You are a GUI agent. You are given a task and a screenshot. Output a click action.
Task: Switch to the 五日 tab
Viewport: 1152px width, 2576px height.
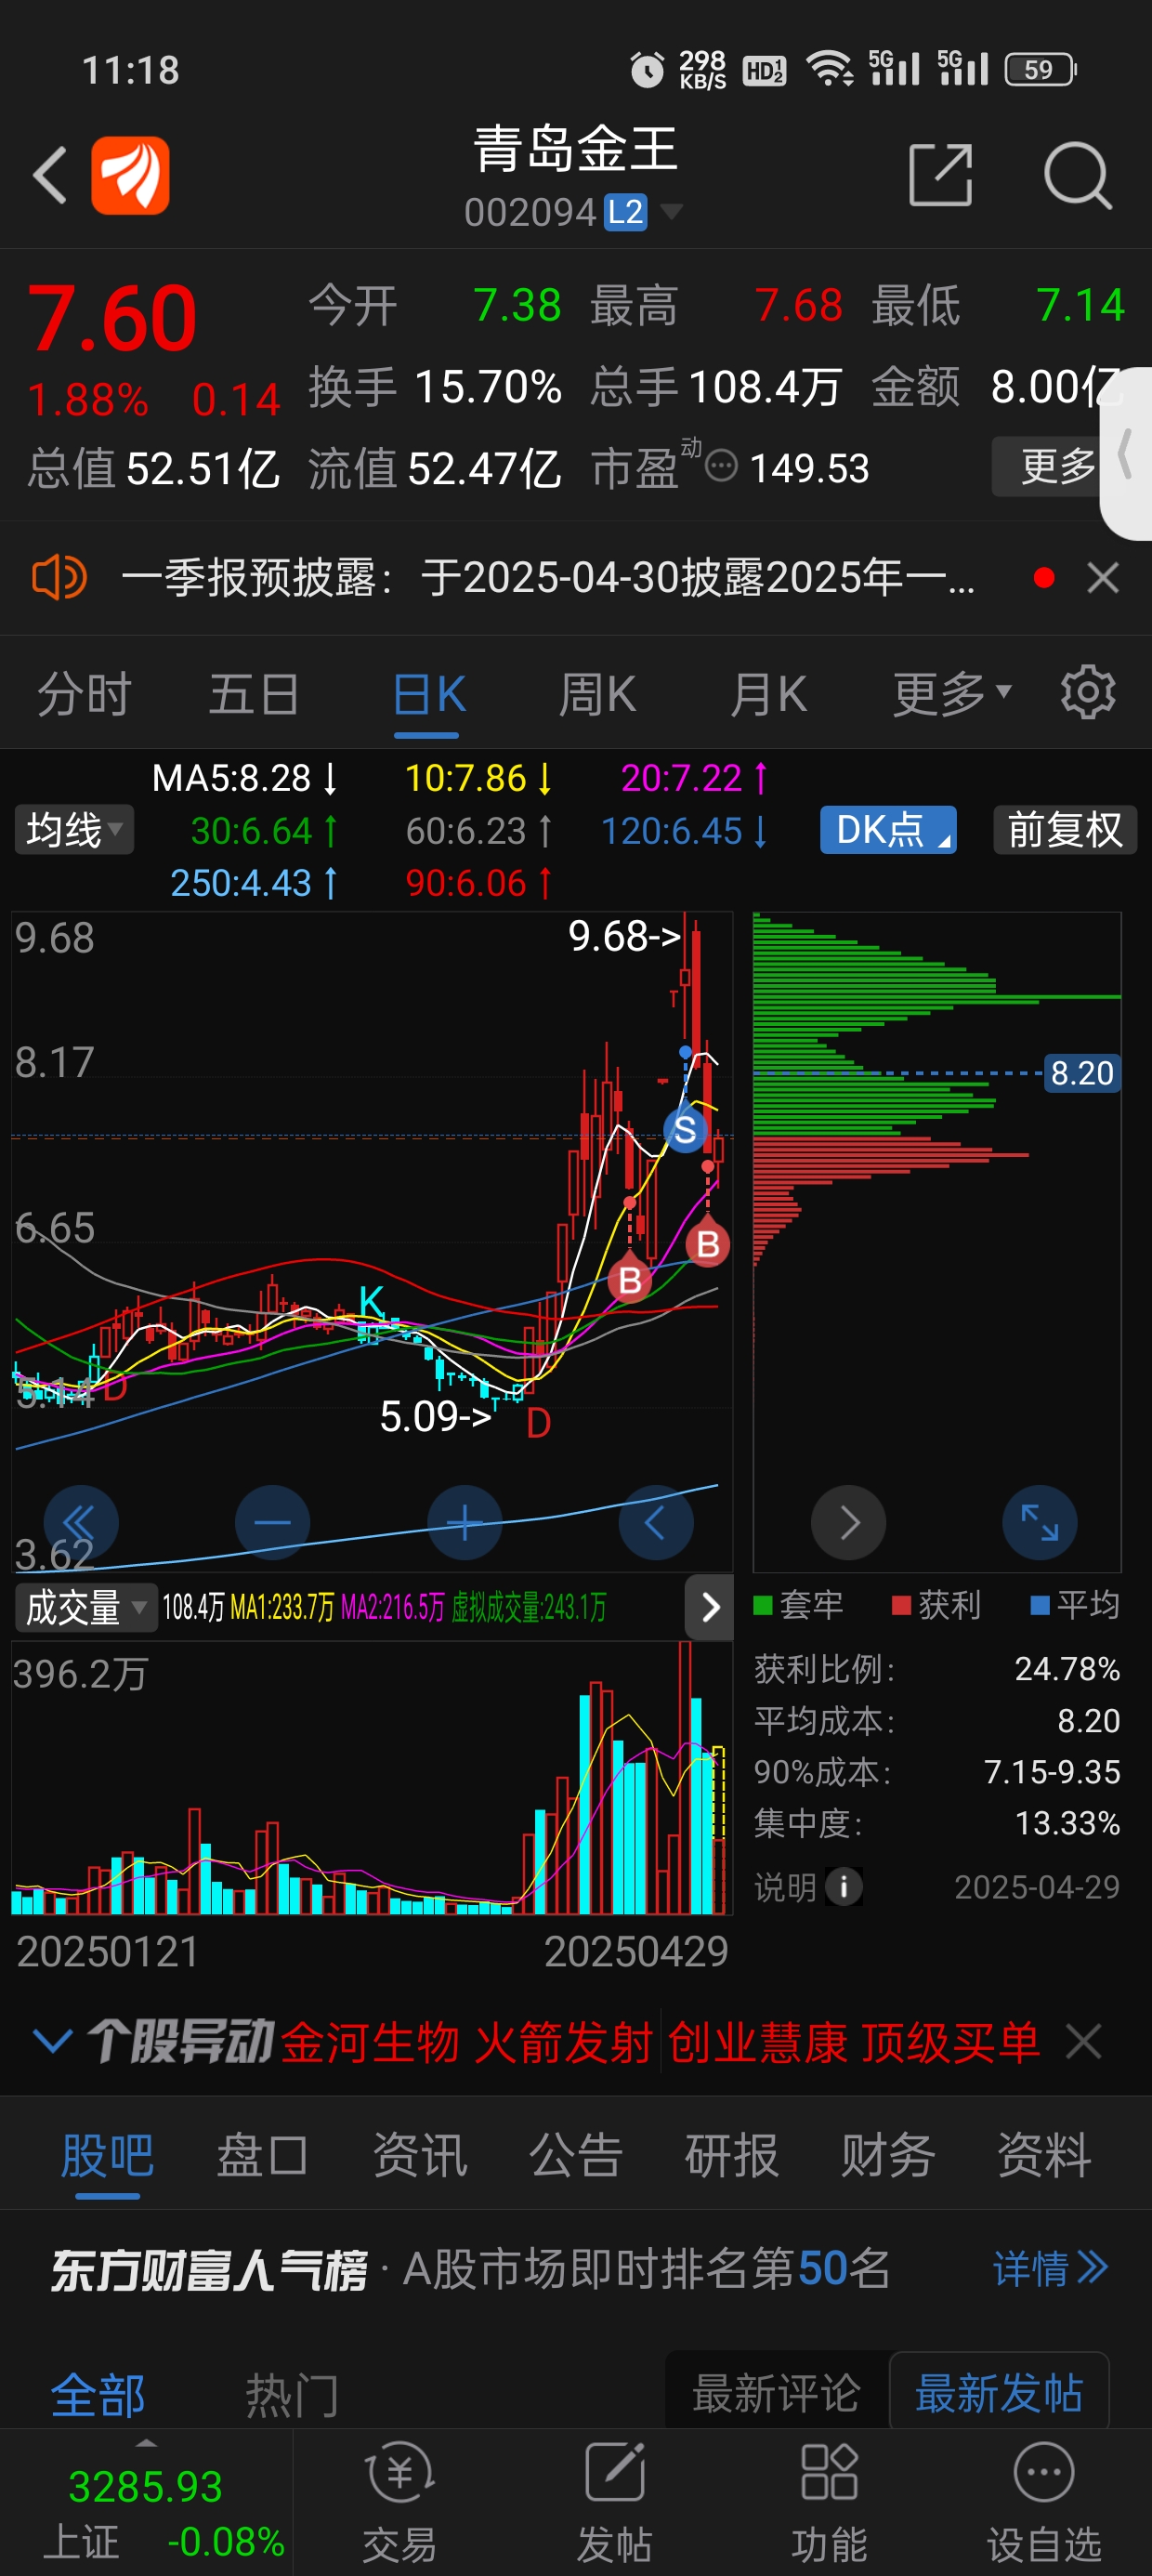(x=254, y=693)
